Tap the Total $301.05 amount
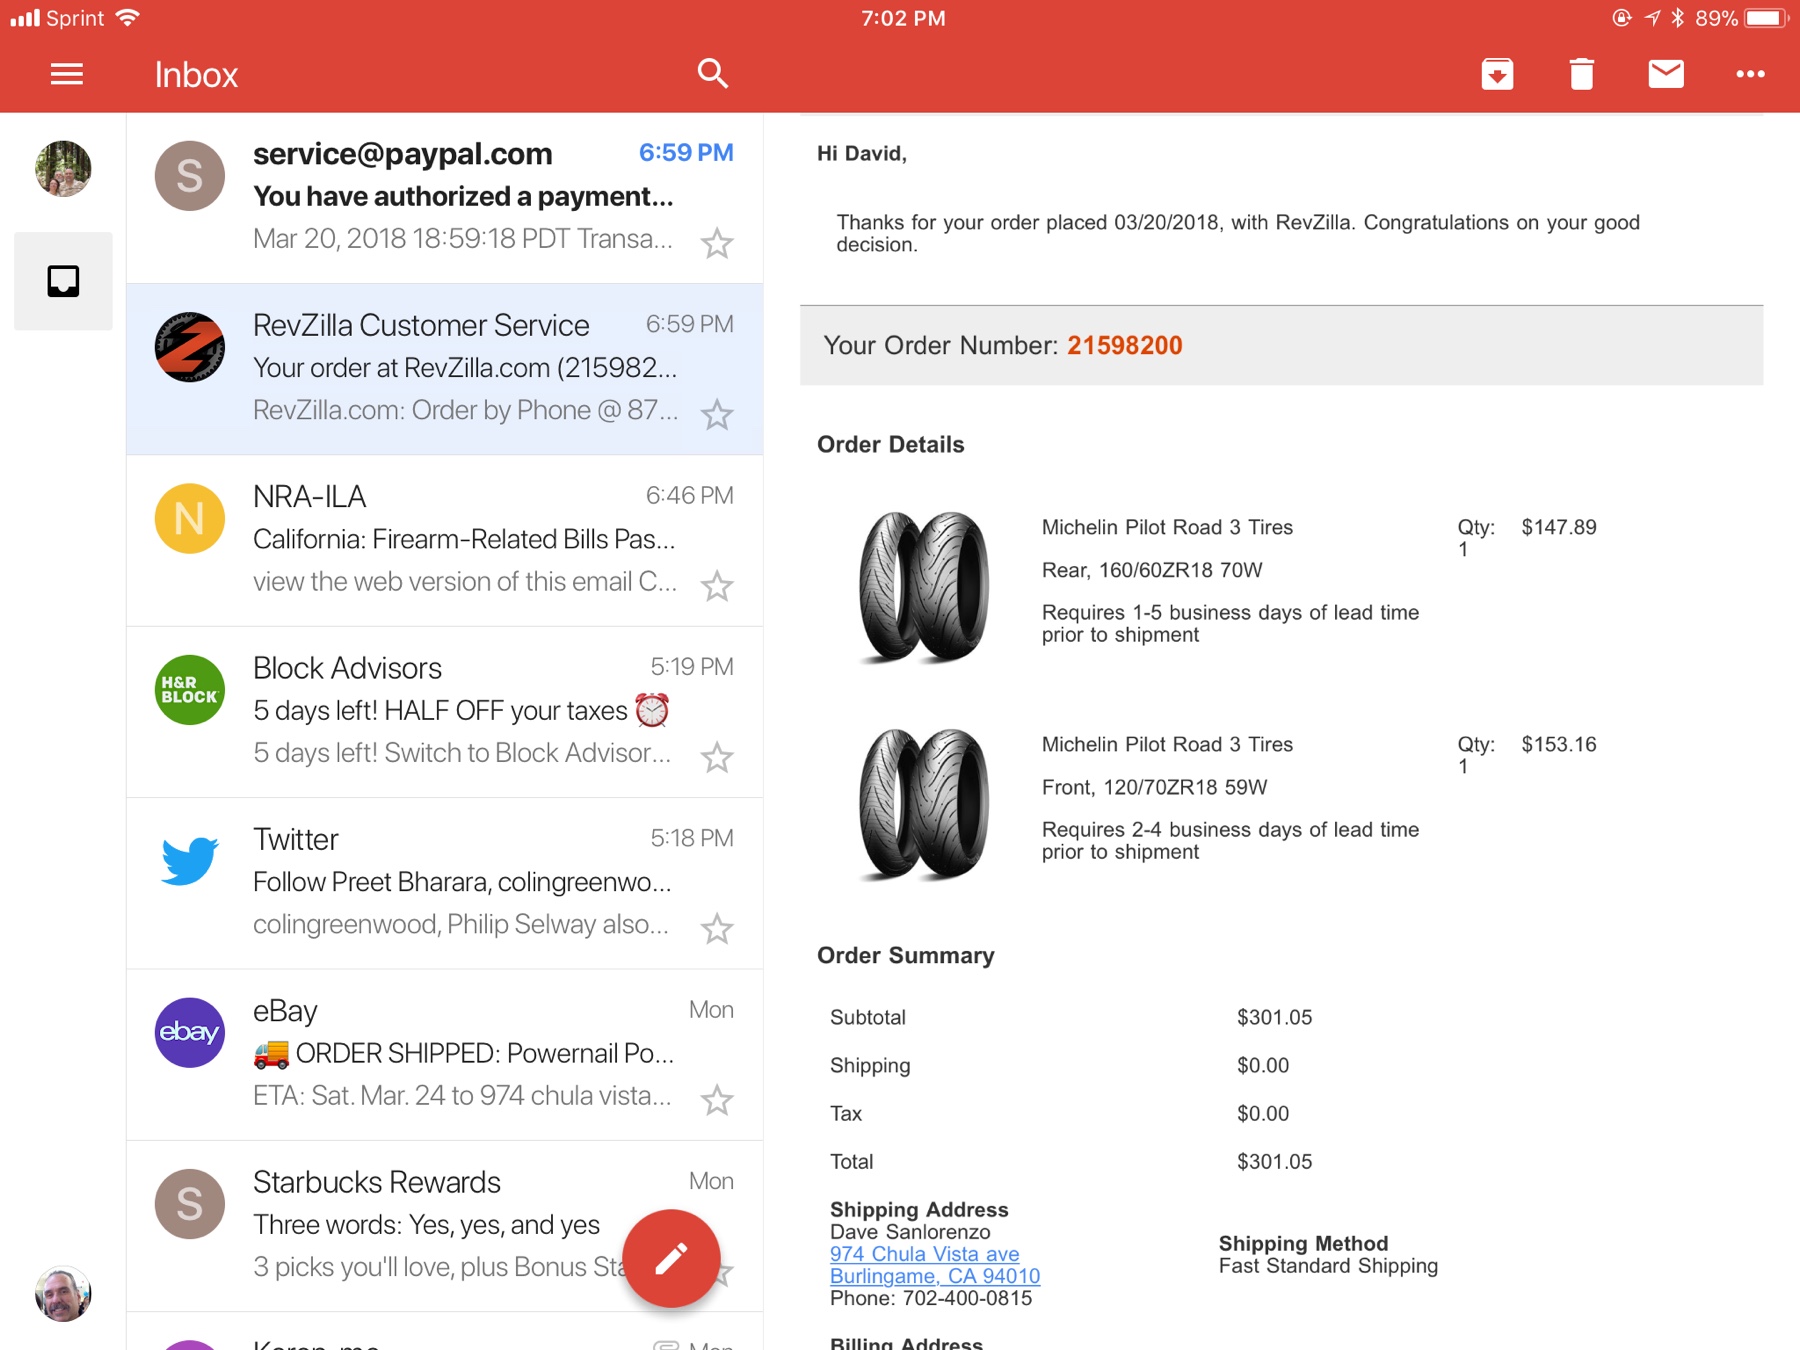Screen dimensions: 1800x1350 (1274, 1161)
